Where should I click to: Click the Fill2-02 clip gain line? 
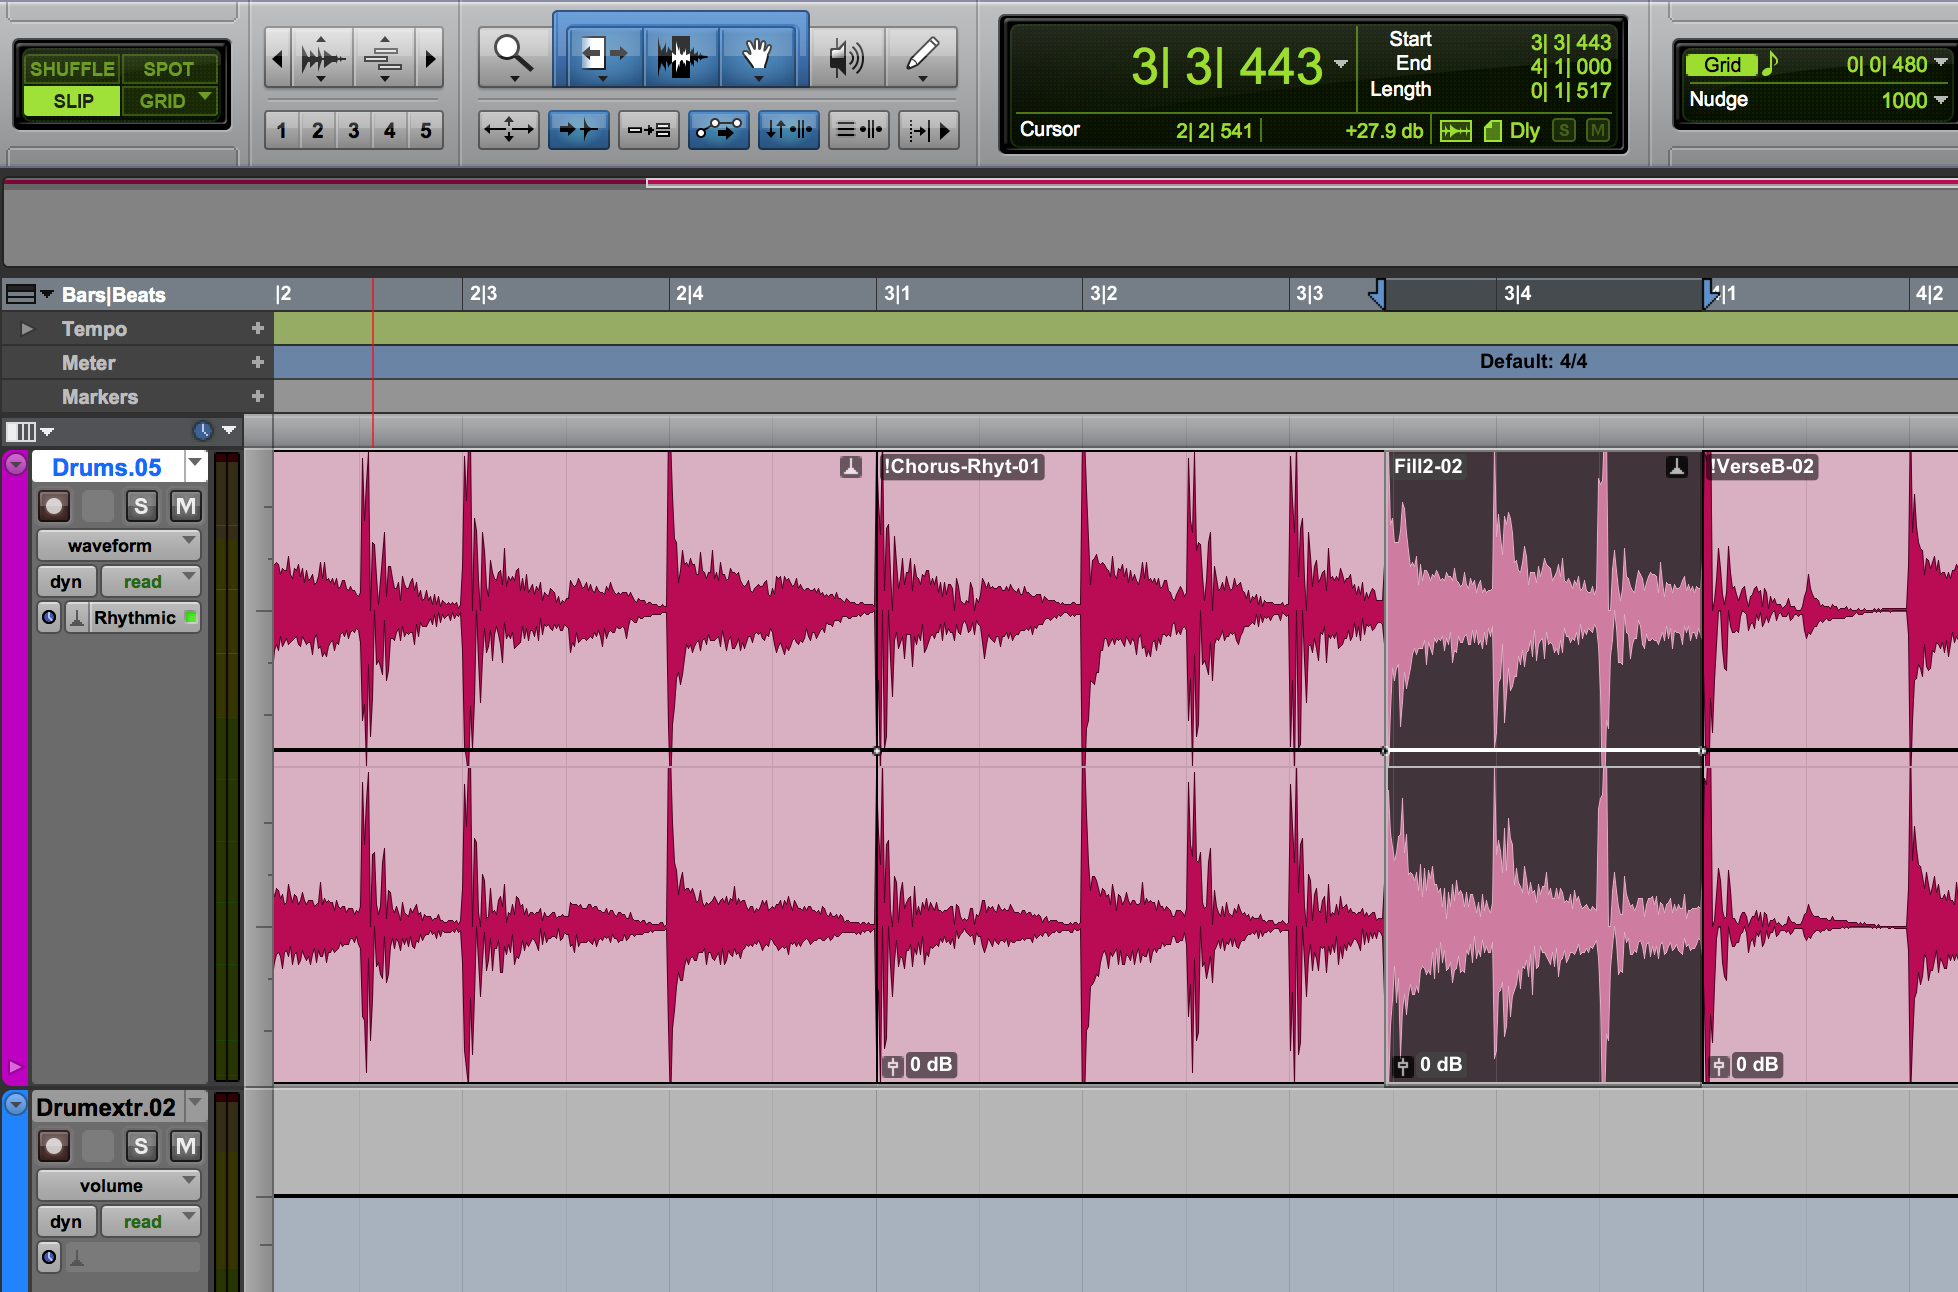point(1543,750)
